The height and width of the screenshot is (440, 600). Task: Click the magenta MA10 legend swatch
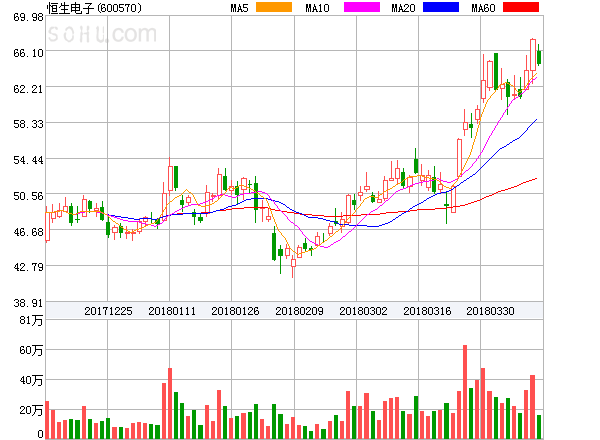pyautogui.click(x=362, y=7)
